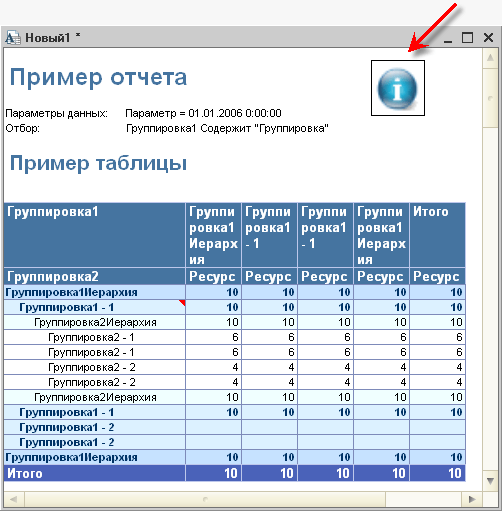Click the "Новый1 *" window title
The height and width of the screenshot is (511, 502).
coord(53,37)
